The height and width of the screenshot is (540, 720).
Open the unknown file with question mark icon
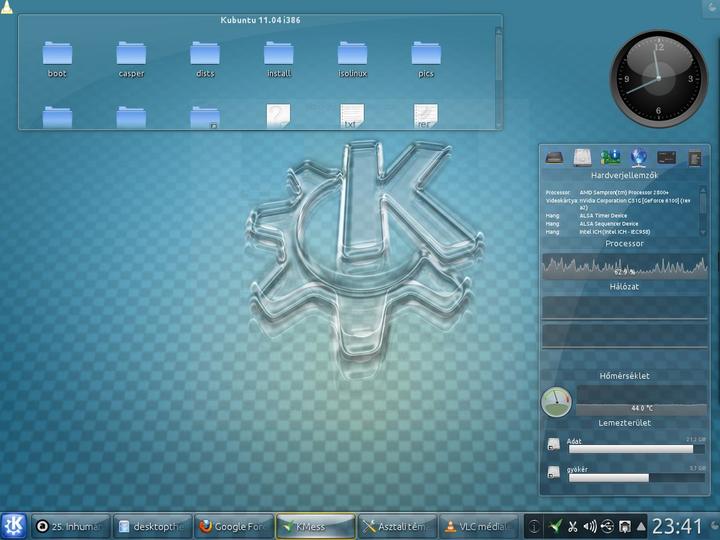[278, 116]
